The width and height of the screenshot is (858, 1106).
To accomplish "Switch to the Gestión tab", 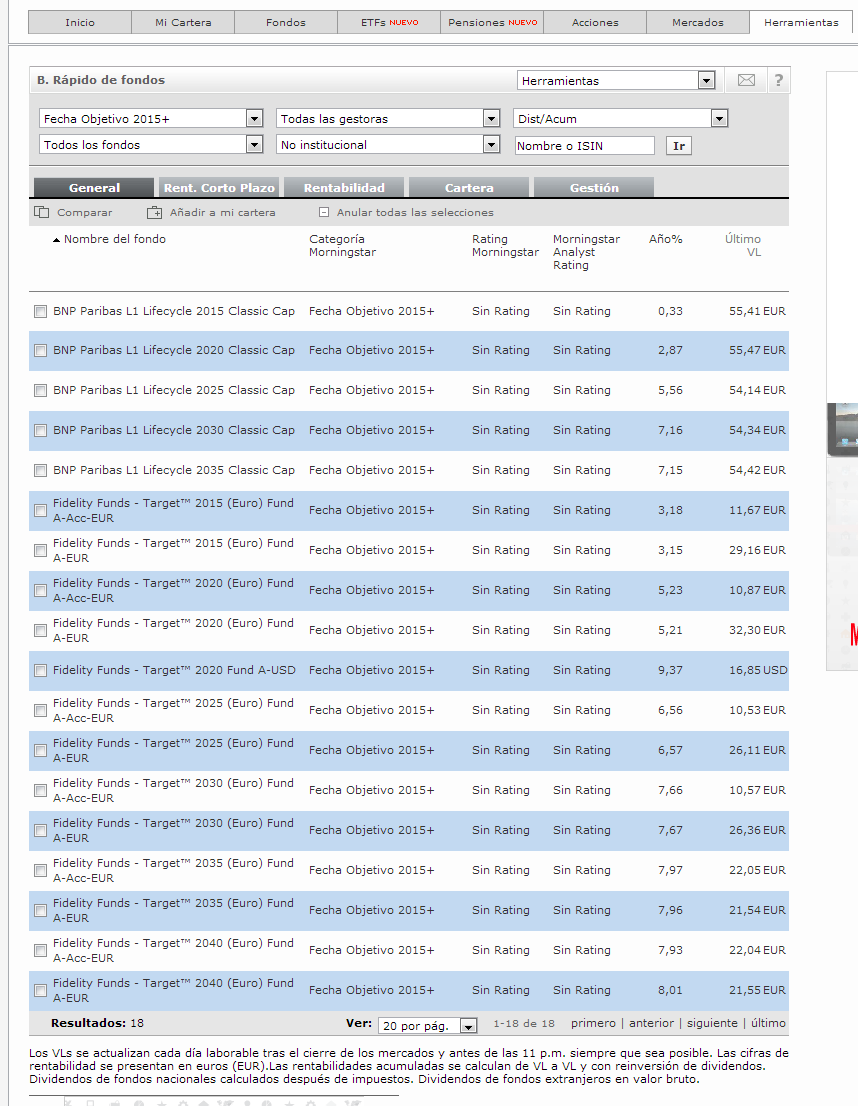I will click(594, 188).
